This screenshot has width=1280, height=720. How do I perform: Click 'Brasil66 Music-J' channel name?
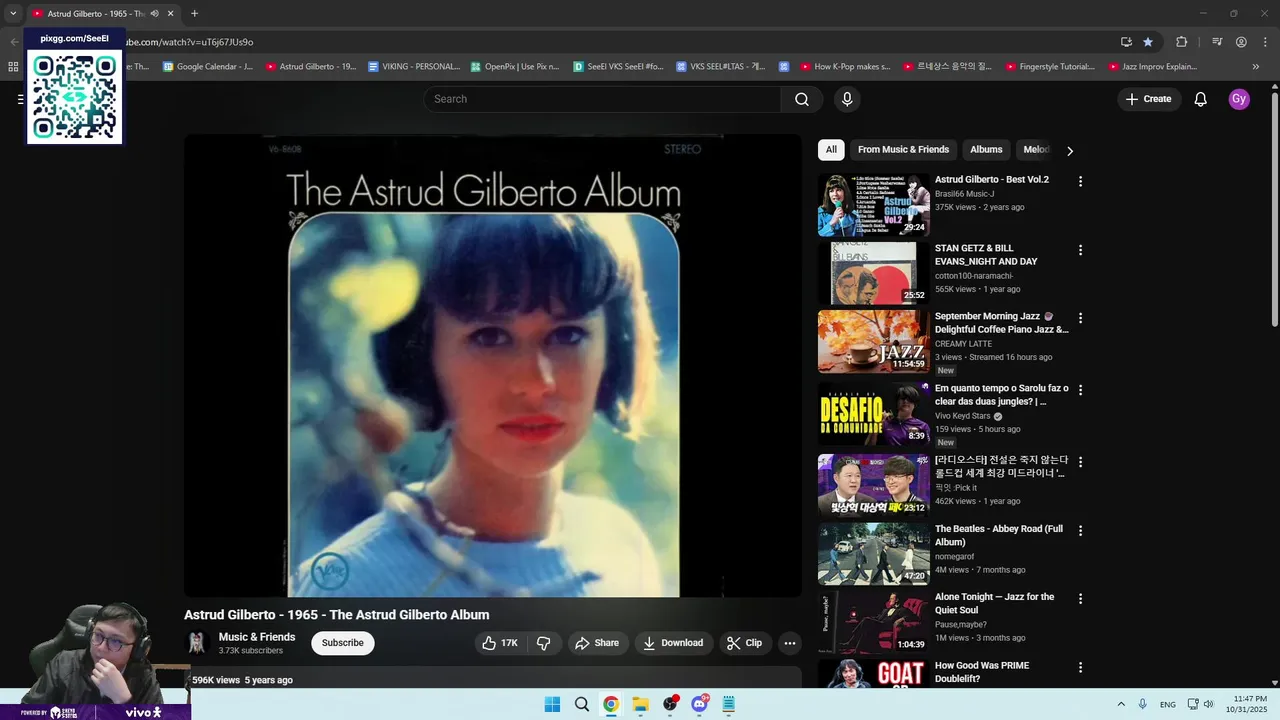[964, 194]
